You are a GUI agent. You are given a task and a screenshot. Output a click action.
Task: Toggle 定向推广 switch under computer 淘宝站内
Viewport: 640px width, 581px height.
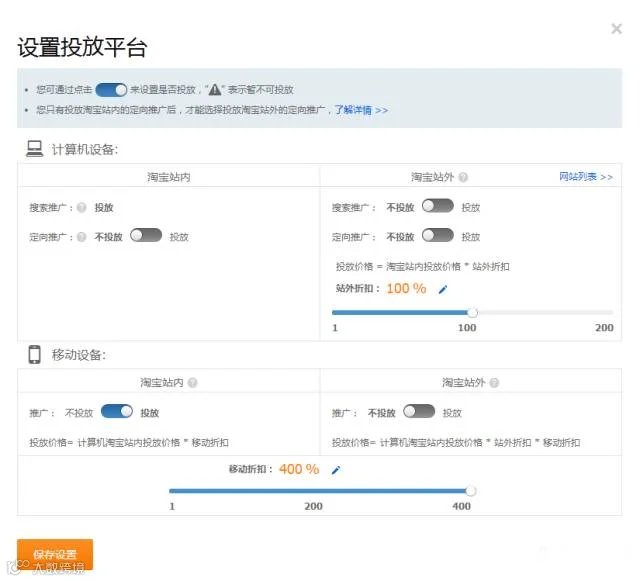click(146, 235)
